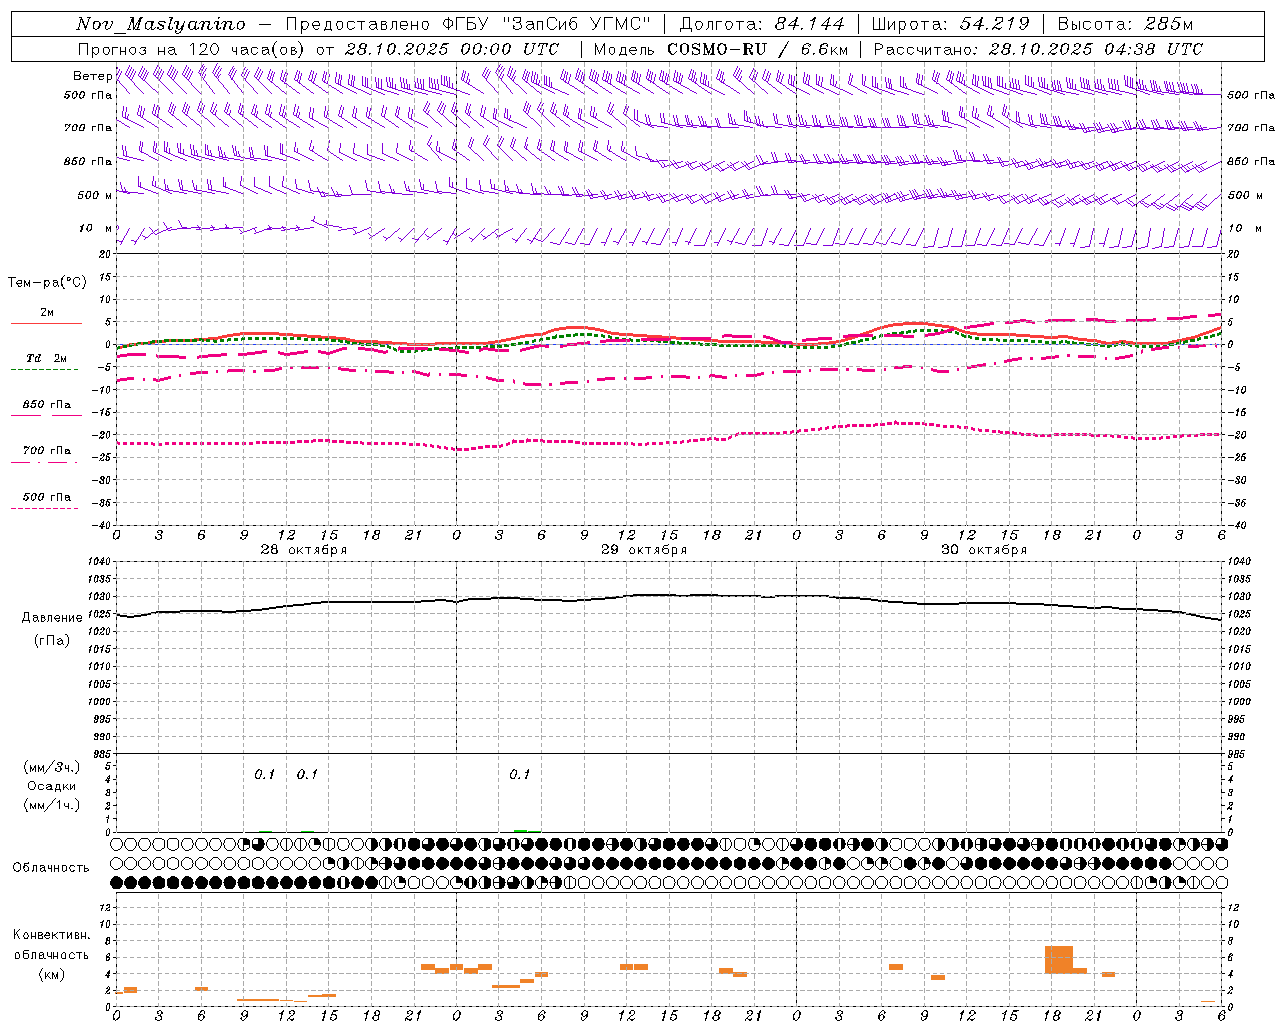Click the 850 гПа temperature legend label
Image resolution: width=1280 pixels, height=1024 pixels.
(47, 405)
